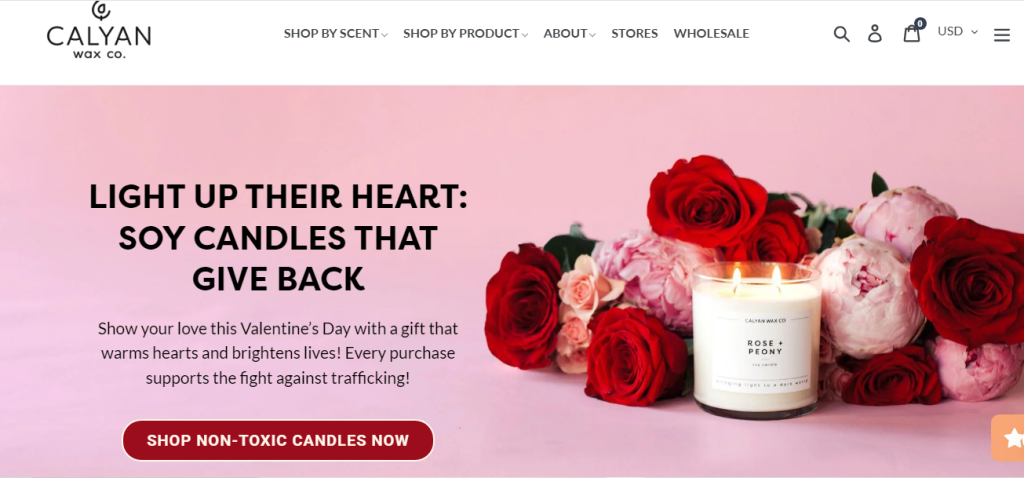Image resolution: width=1024 pixels, height=478 pixels.
Task: Open the star rewards widget
Action: pos(1009,438)
